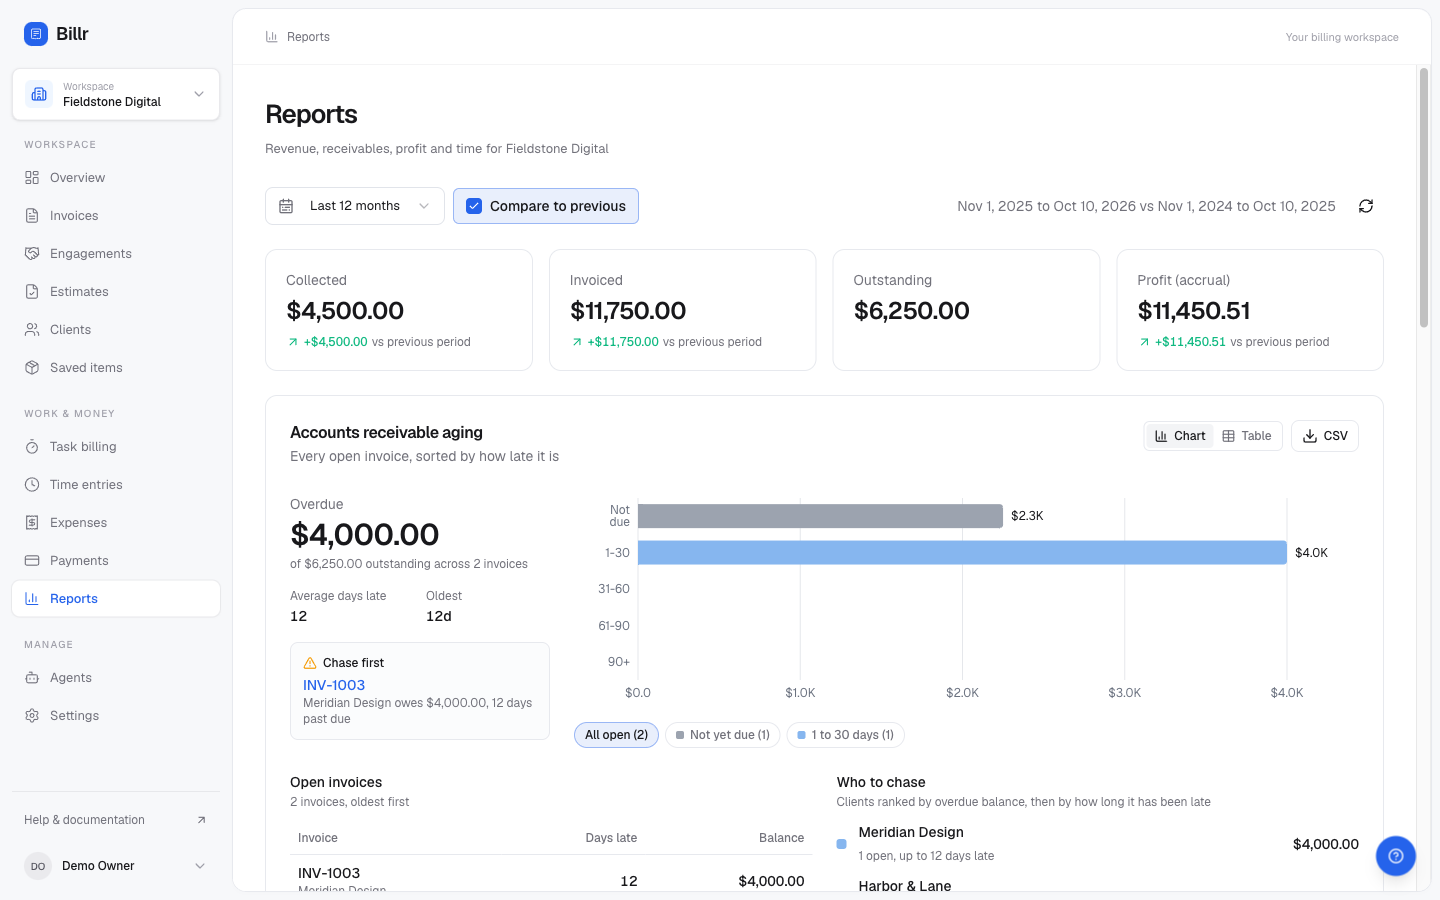Click the Fieldstone Digital workspace building icon

pos(39,94)
